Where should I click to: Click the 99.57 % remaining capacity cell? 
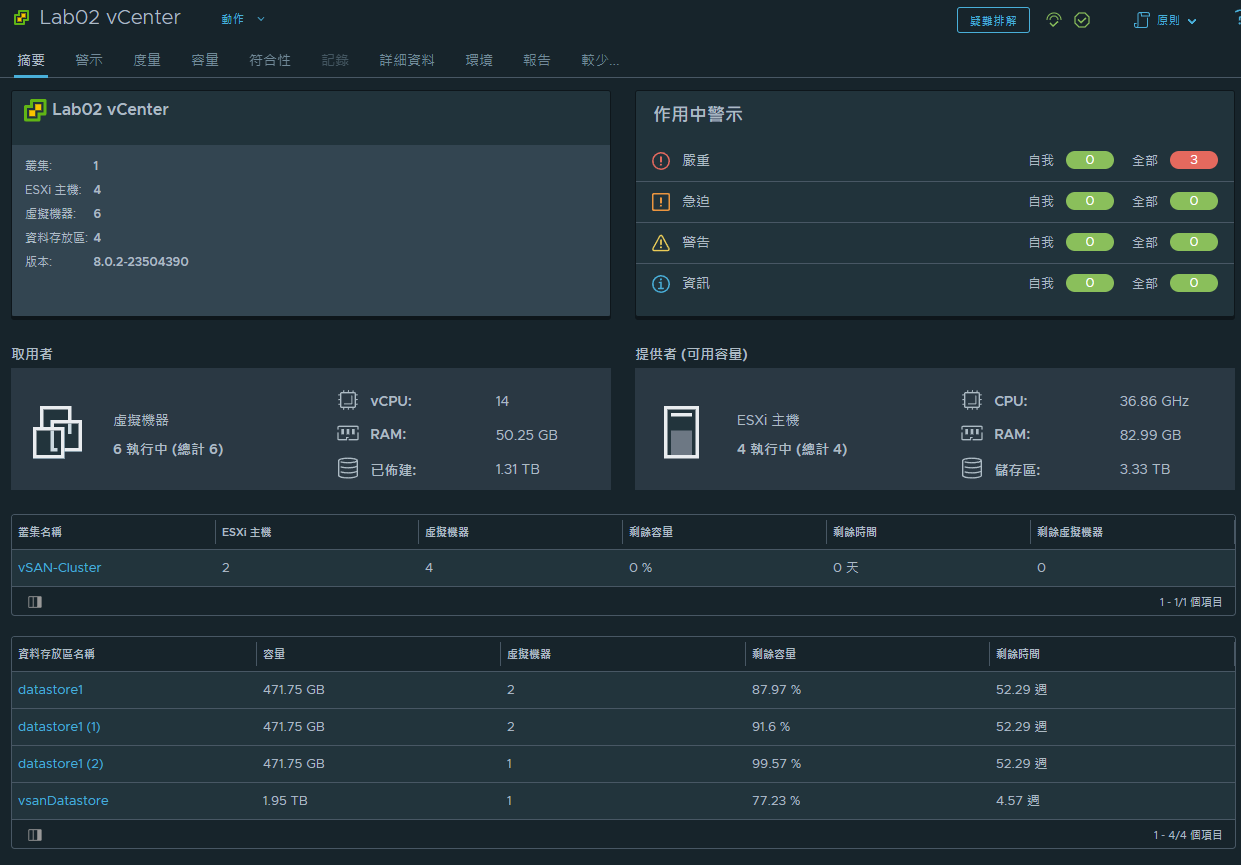click(777, 764)
